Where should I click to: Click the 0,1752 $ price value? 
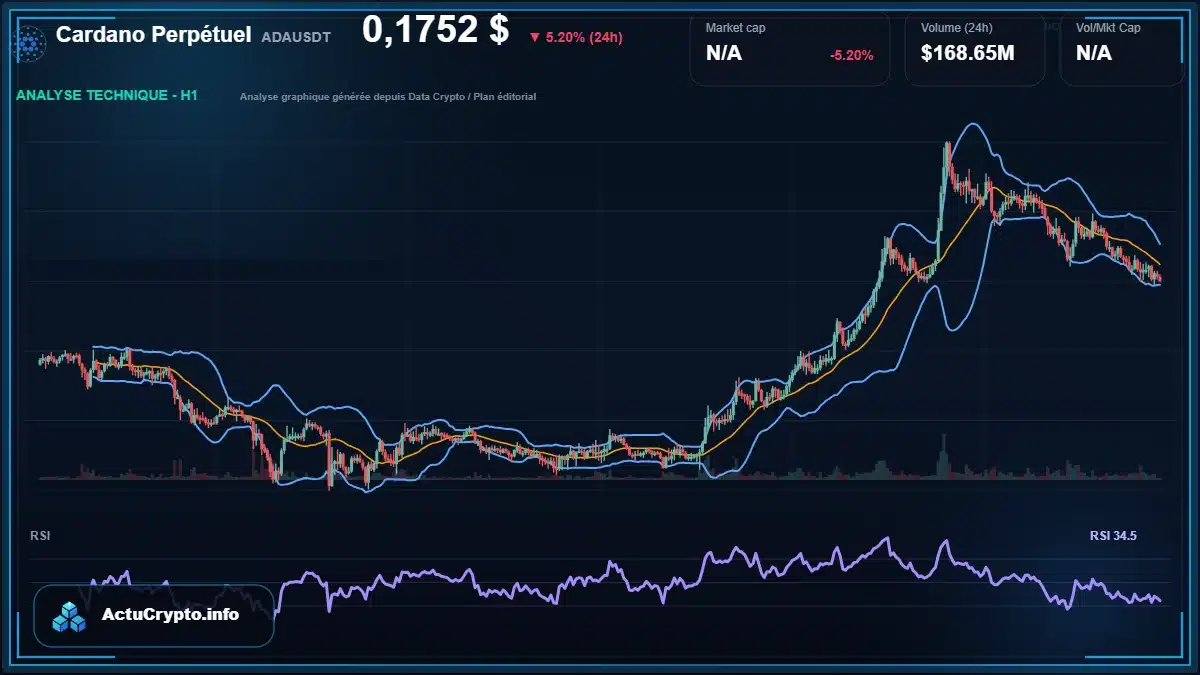(x=435, y=30)
